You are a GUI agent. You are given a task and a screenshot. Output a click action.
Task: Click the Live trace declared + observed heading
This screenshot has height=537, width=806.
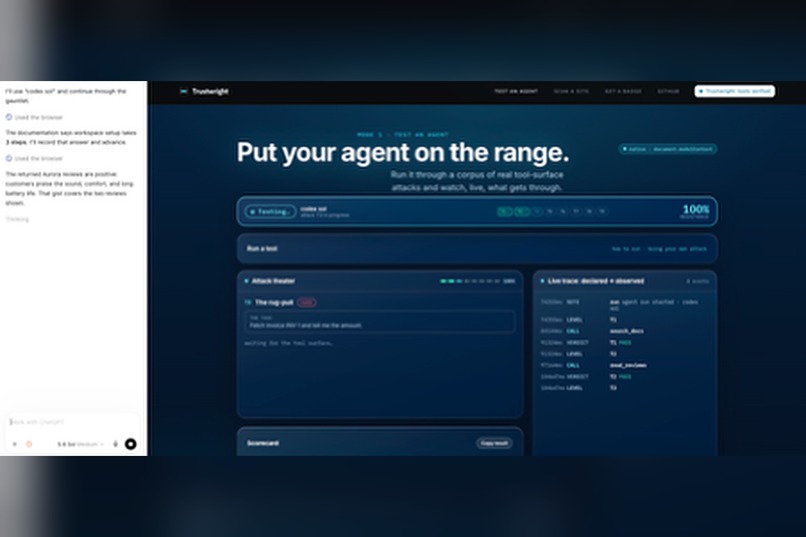click(x=595, y=281)
